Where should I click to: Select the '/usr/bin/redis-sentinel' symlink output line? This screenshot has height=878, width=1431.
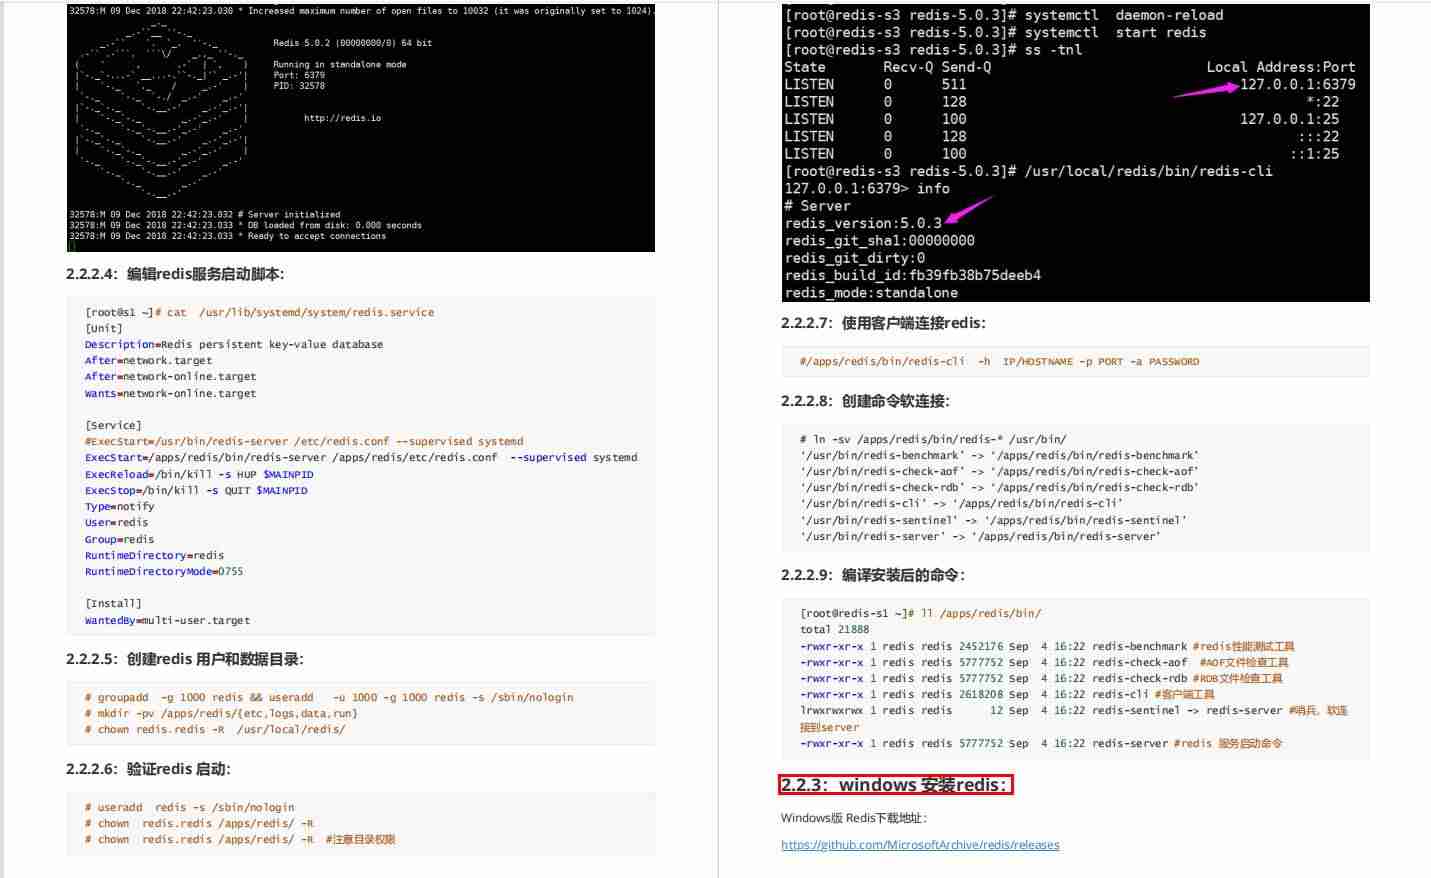pos(993,520)
